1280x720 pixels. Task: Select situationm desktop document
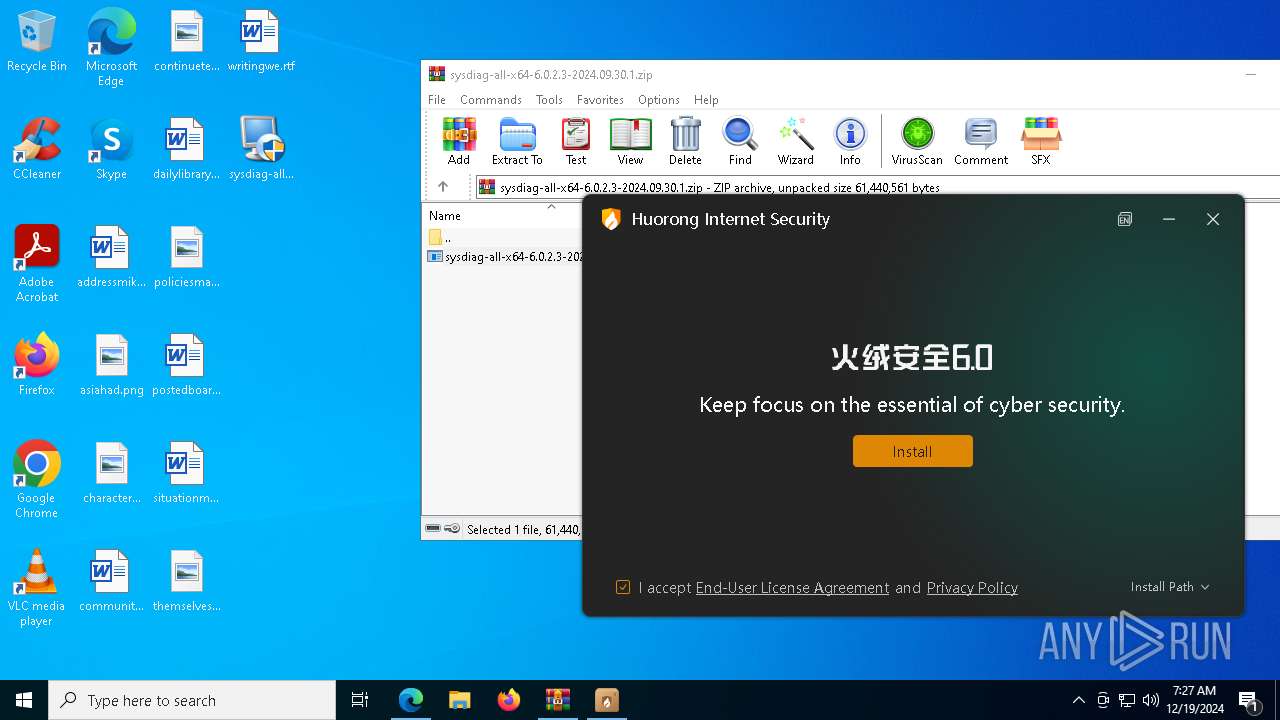coord(186,473)
